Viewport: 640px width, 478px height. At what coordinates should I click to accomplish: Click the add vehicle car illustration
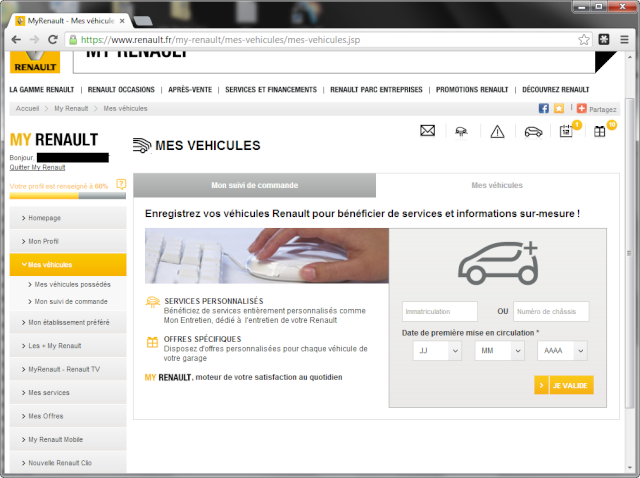pos(498,263)
